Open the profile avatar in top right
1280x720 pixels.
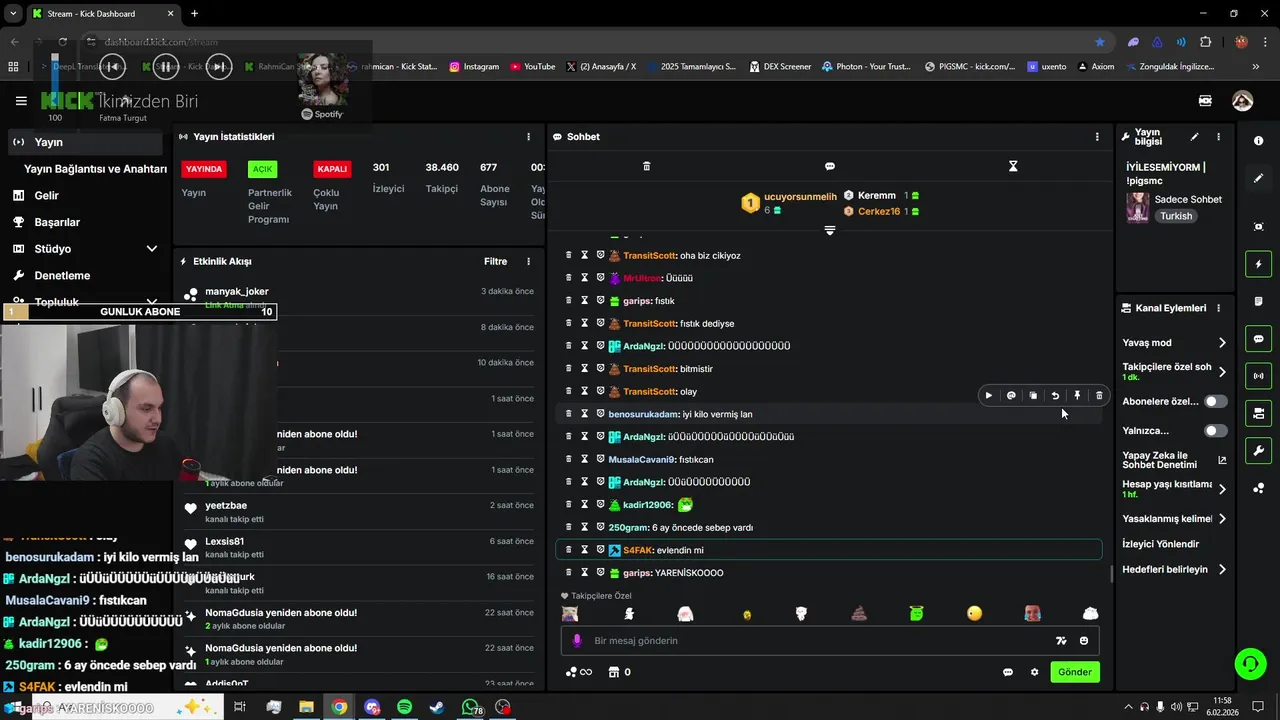1242,101
